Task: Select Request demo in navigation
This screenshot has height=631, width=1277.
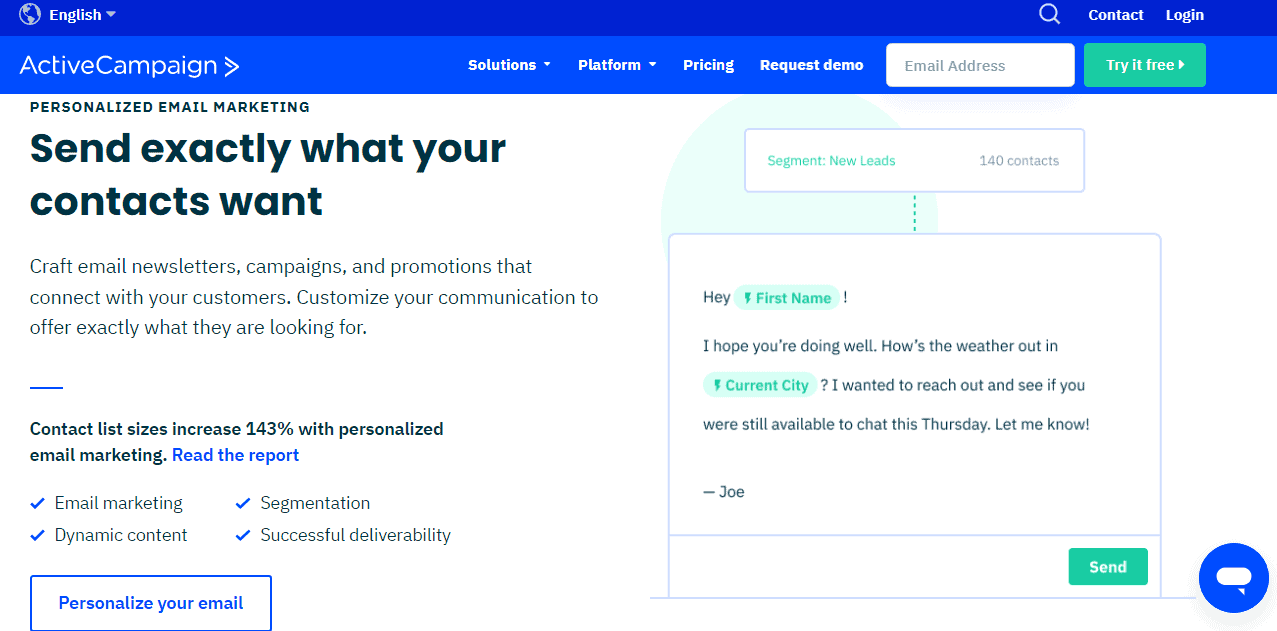Action: [x=811, y=65]
